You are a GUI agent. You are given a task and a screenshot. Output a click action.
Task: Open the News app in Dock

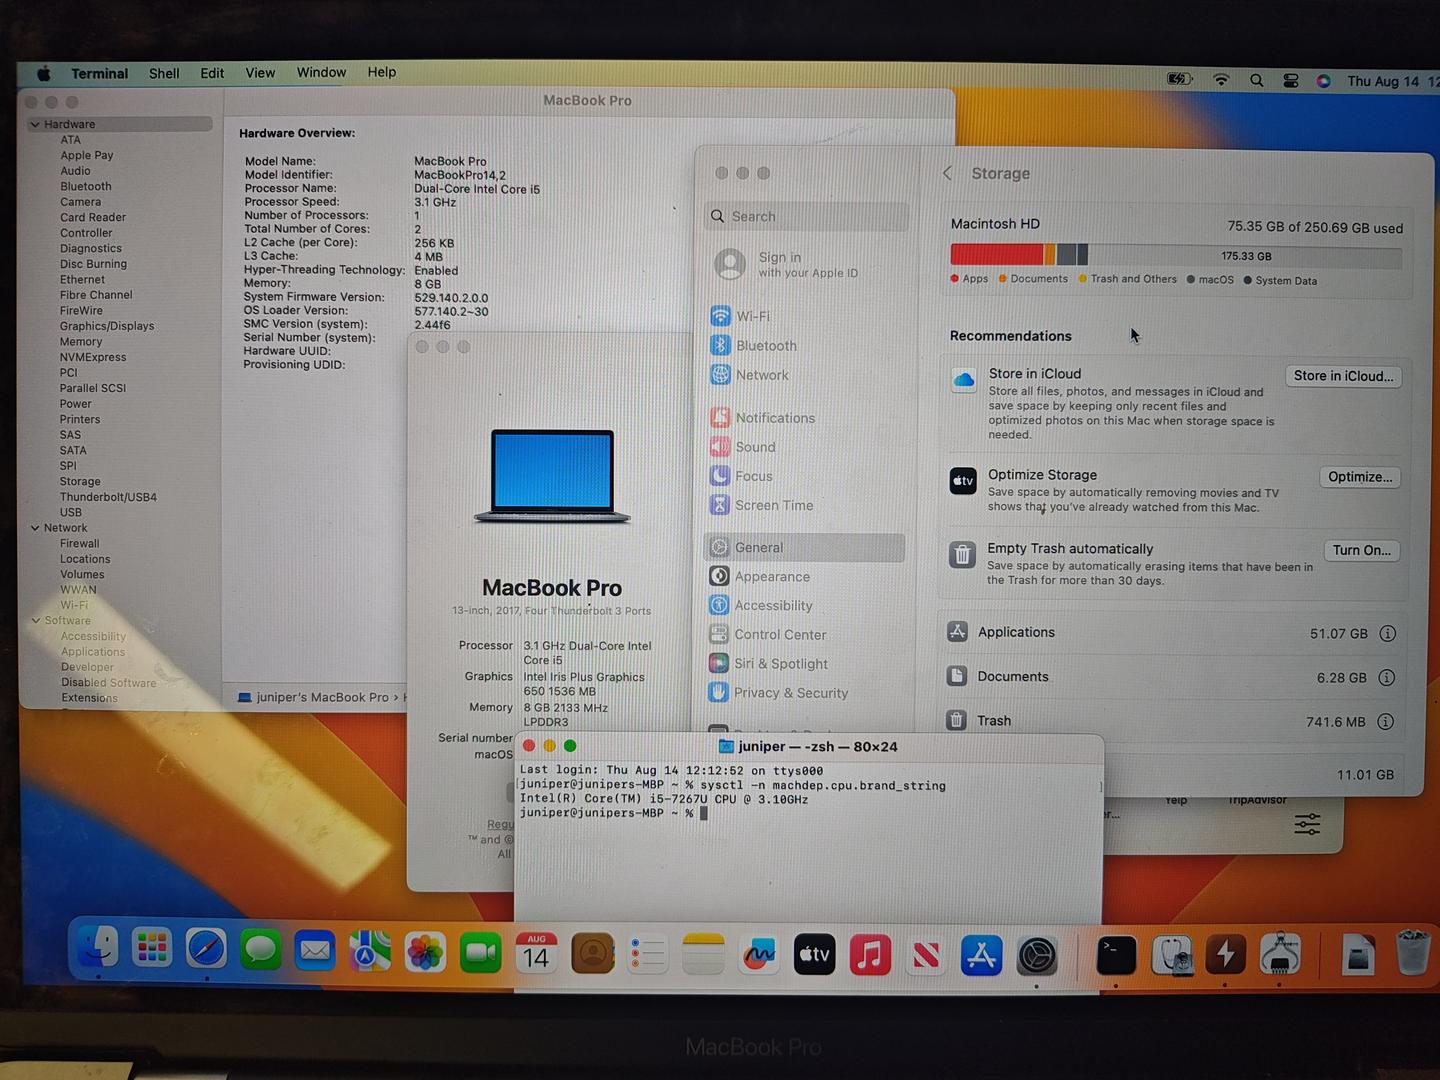click(926, 957)
